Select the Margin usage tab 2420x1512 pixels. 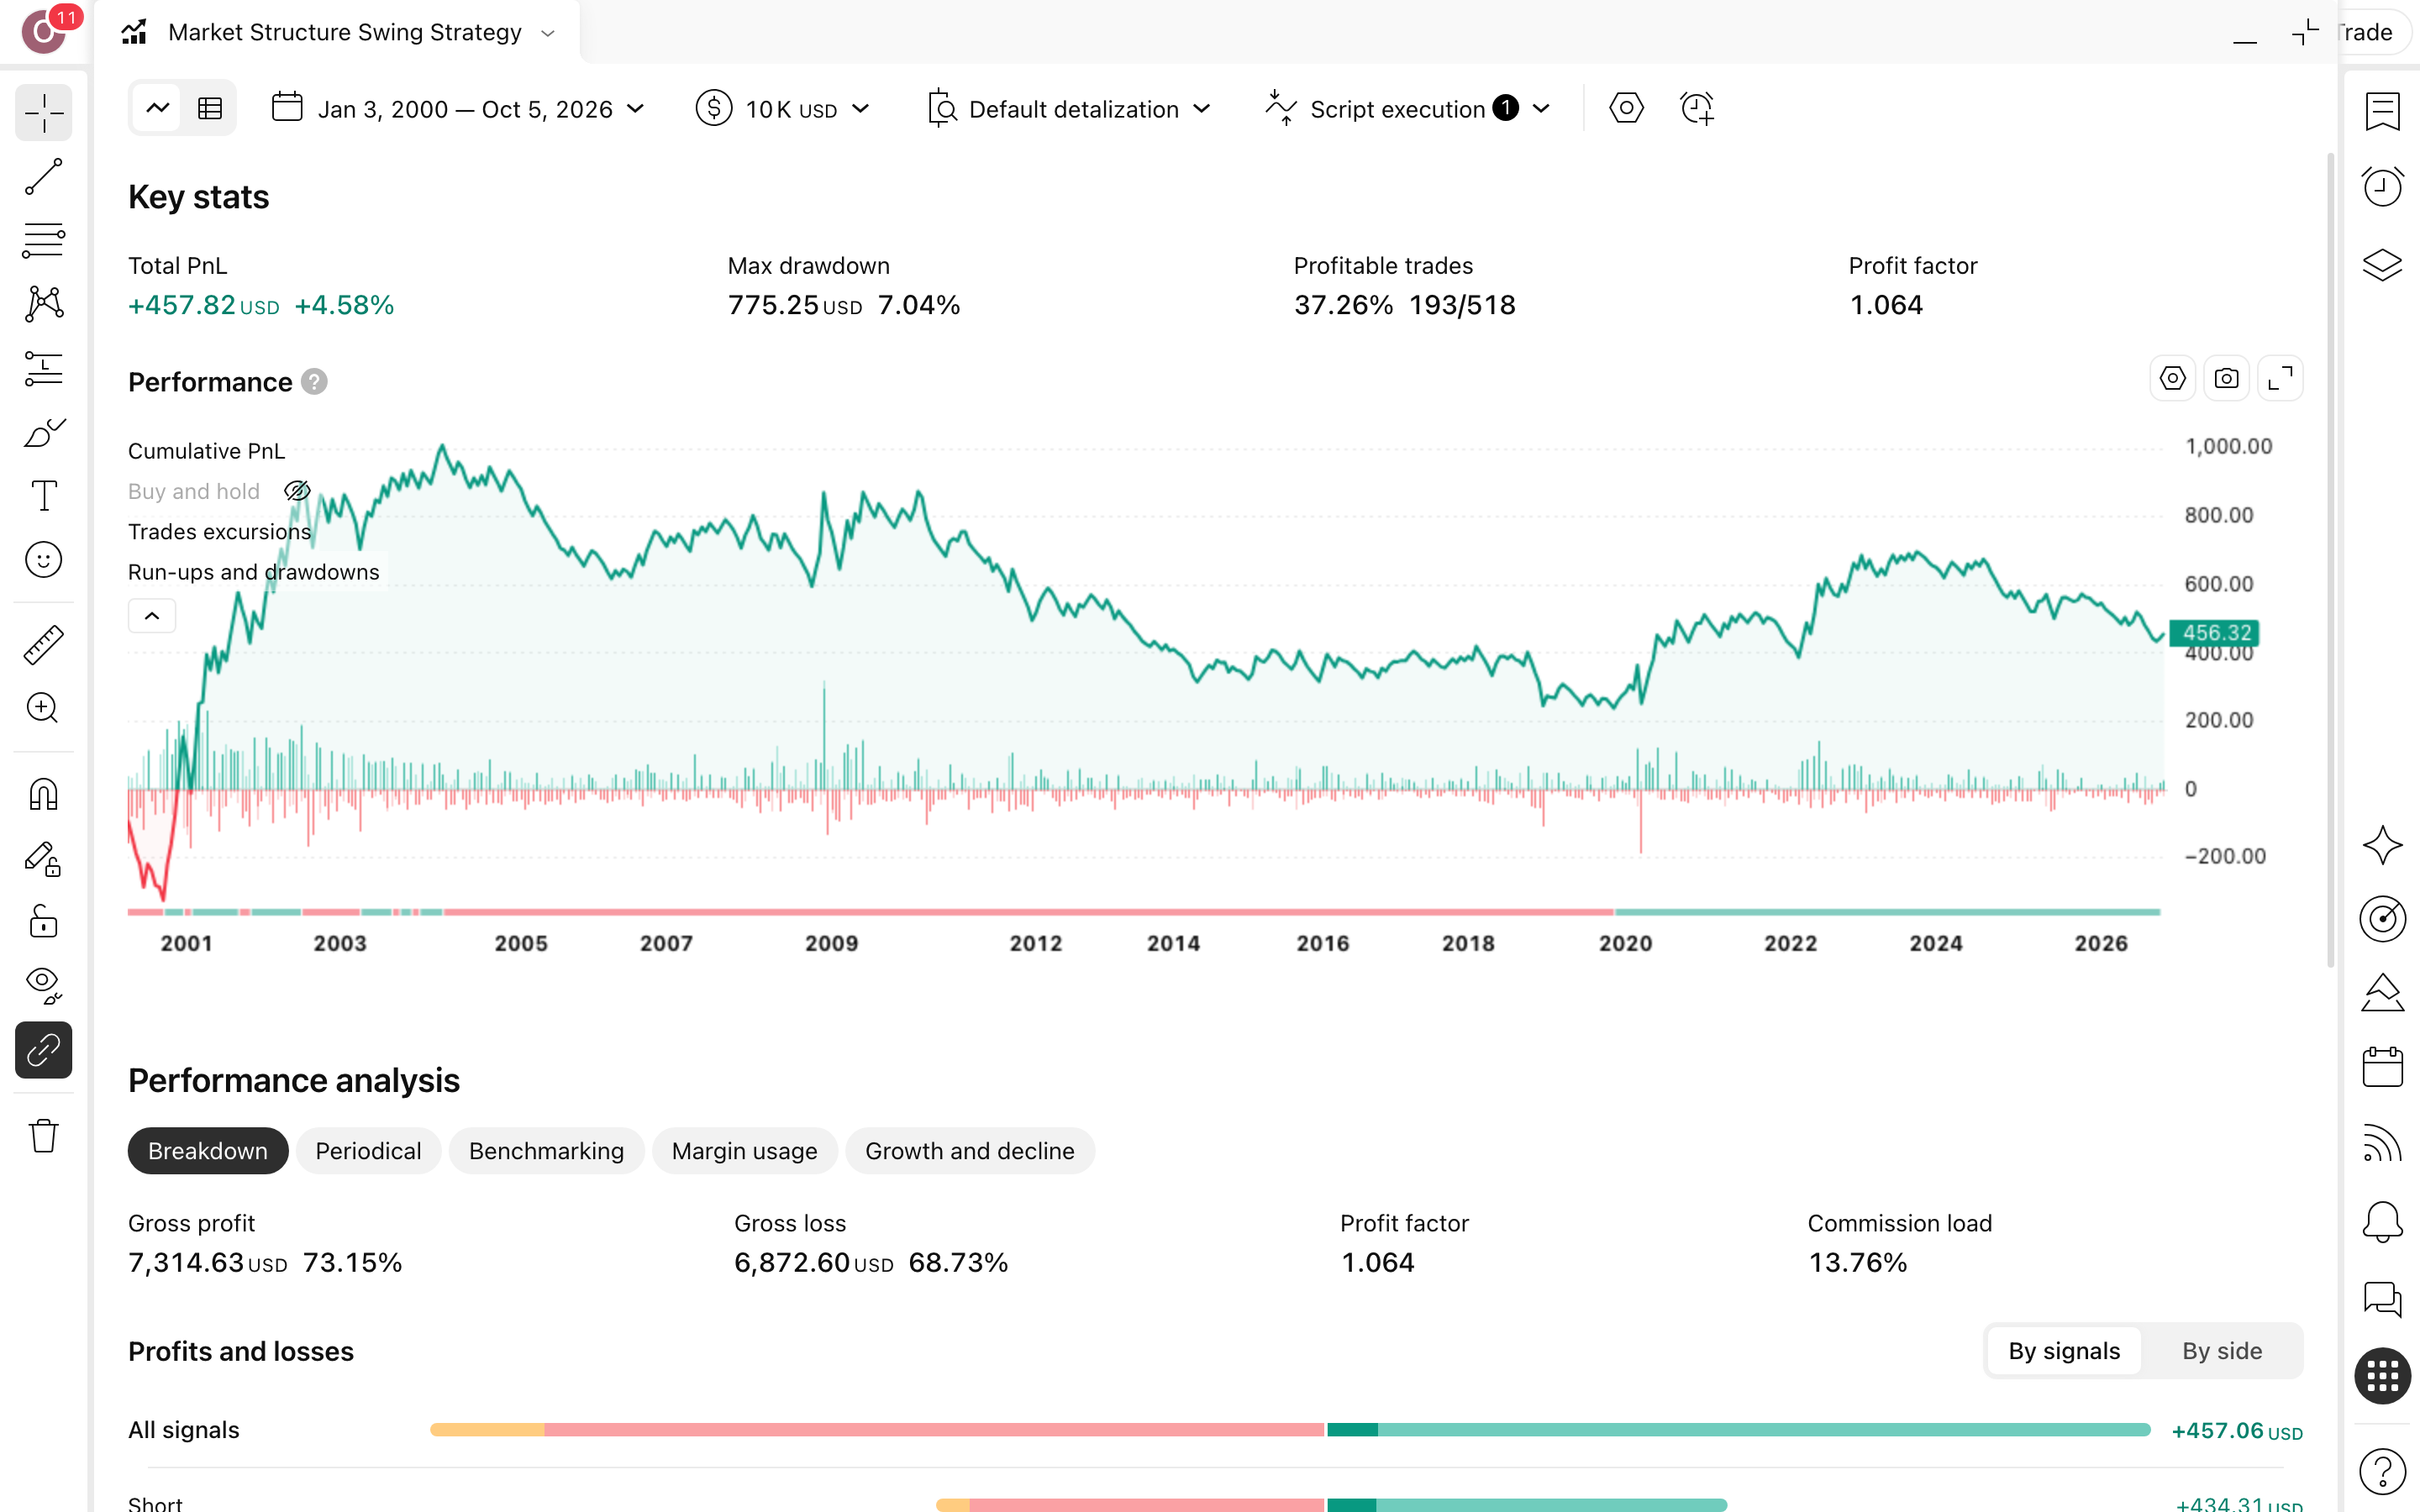tap(744, 1151)
